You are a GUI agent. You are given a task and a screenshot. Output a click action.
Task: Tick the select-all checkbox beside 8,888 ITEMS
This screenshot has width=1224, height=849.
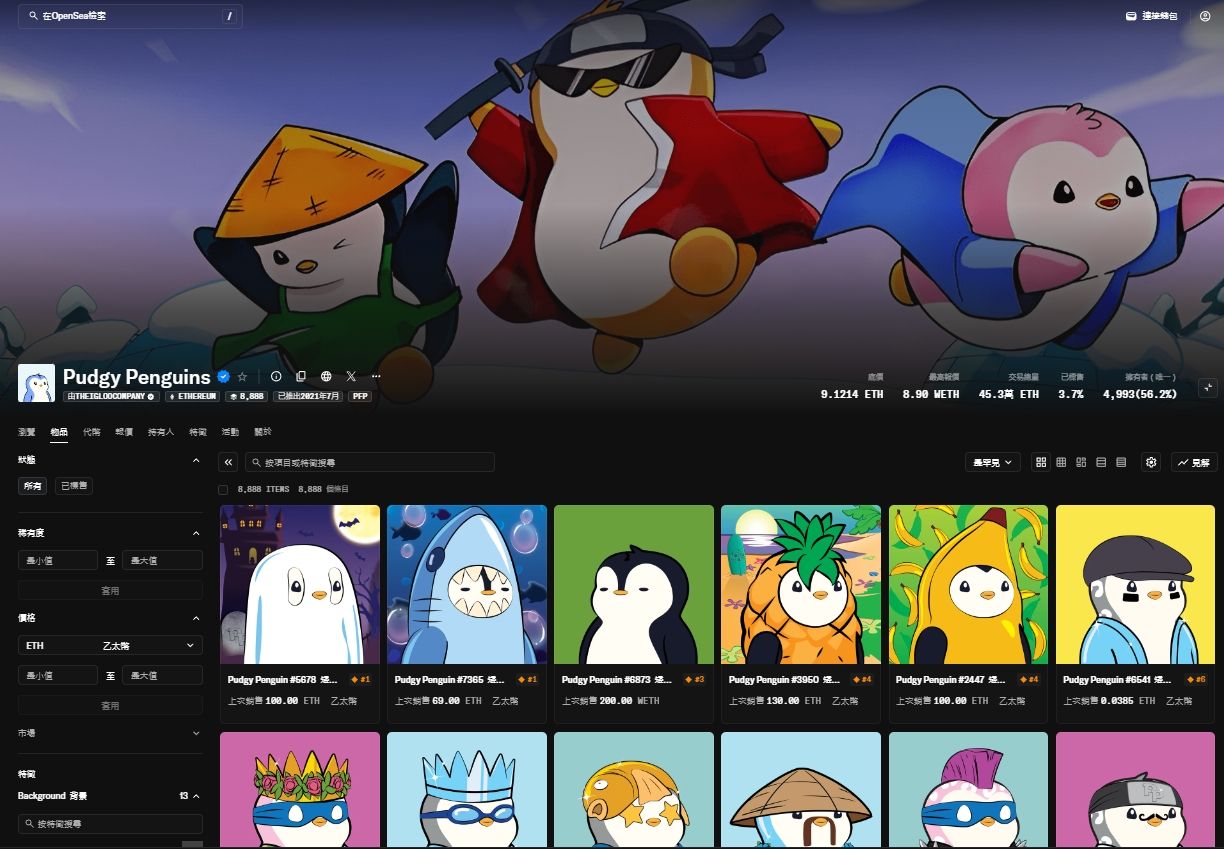point(223,489)
